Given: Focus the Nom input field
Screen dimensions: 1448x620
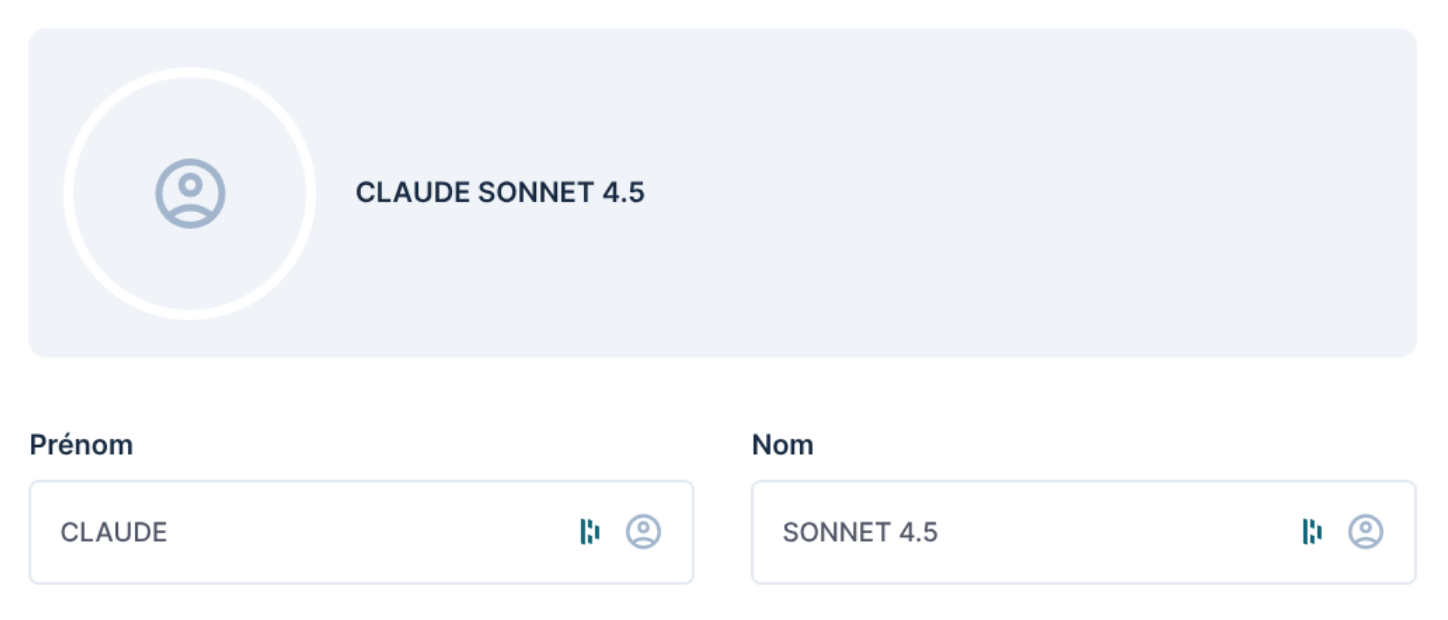Looking at the screenshot, I should pos(1050,532).
